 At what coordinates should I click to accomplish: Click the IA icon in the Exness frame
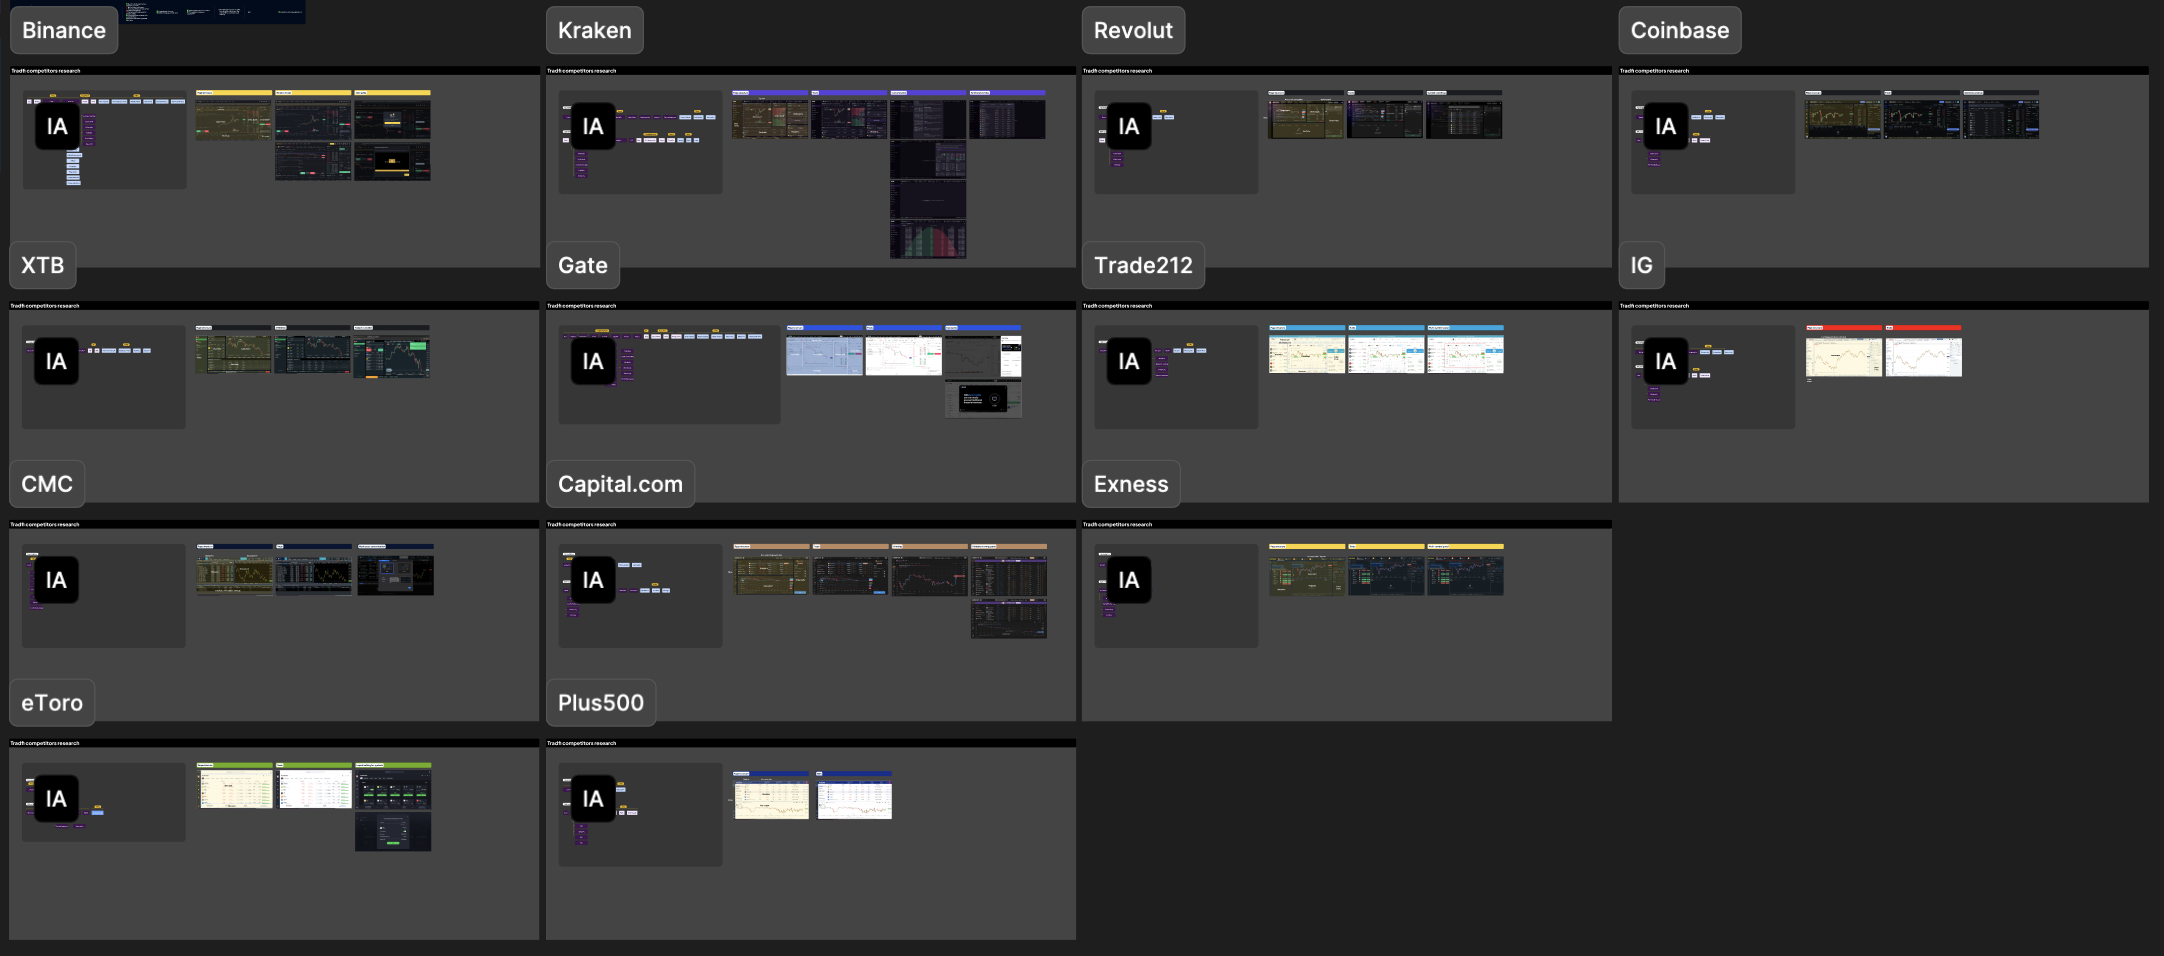pyautogui.click(x=1129, y=580)
